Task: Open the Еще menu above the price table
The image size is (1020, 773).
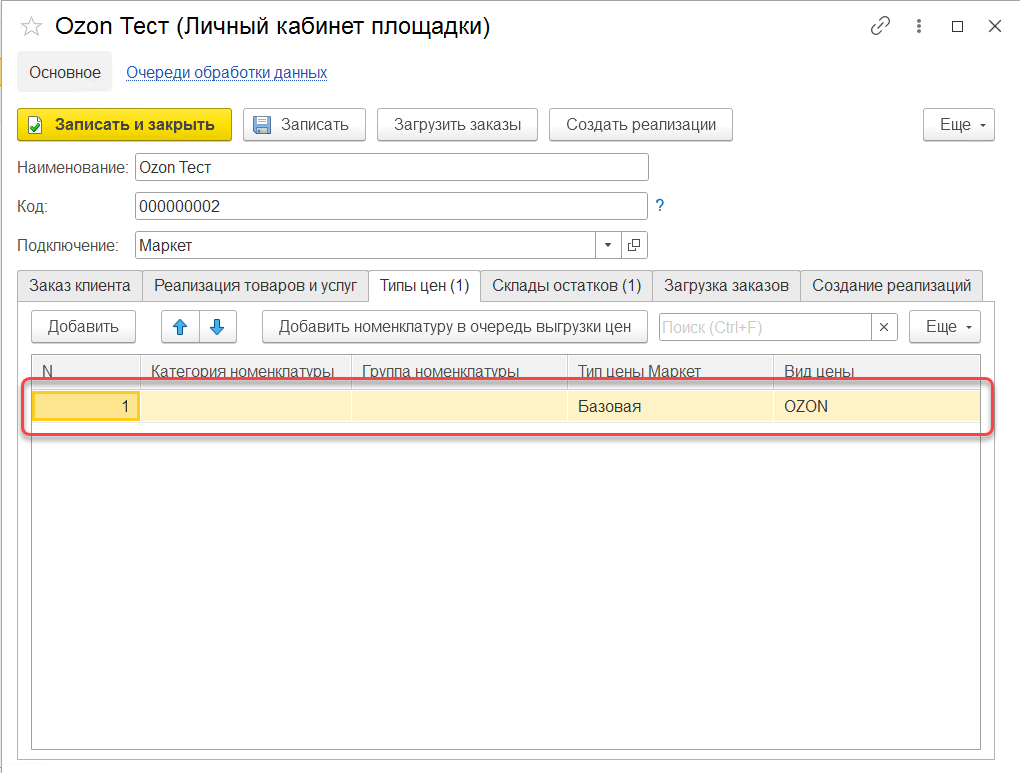Action: click(945, 327)
